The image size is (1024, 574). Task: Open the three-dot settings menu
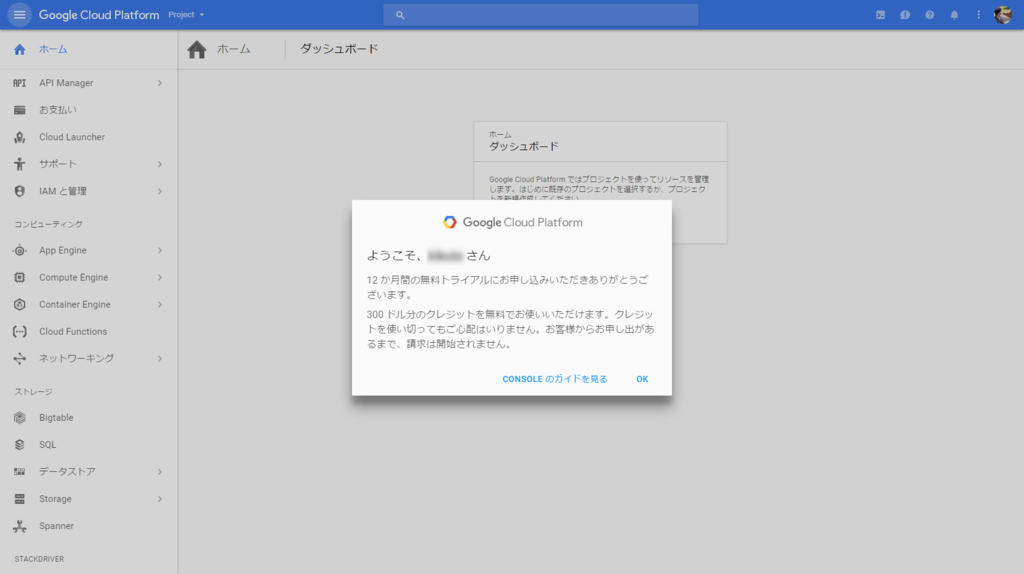point(978,14)
